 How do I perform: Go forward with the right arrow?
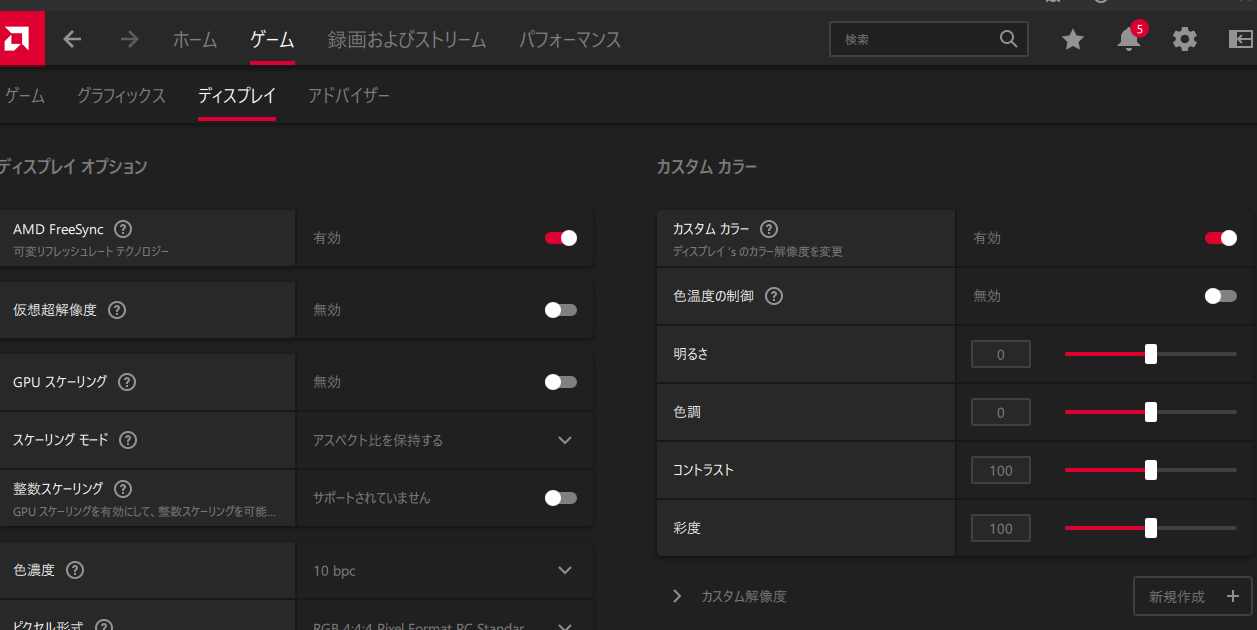coord(129,39)
